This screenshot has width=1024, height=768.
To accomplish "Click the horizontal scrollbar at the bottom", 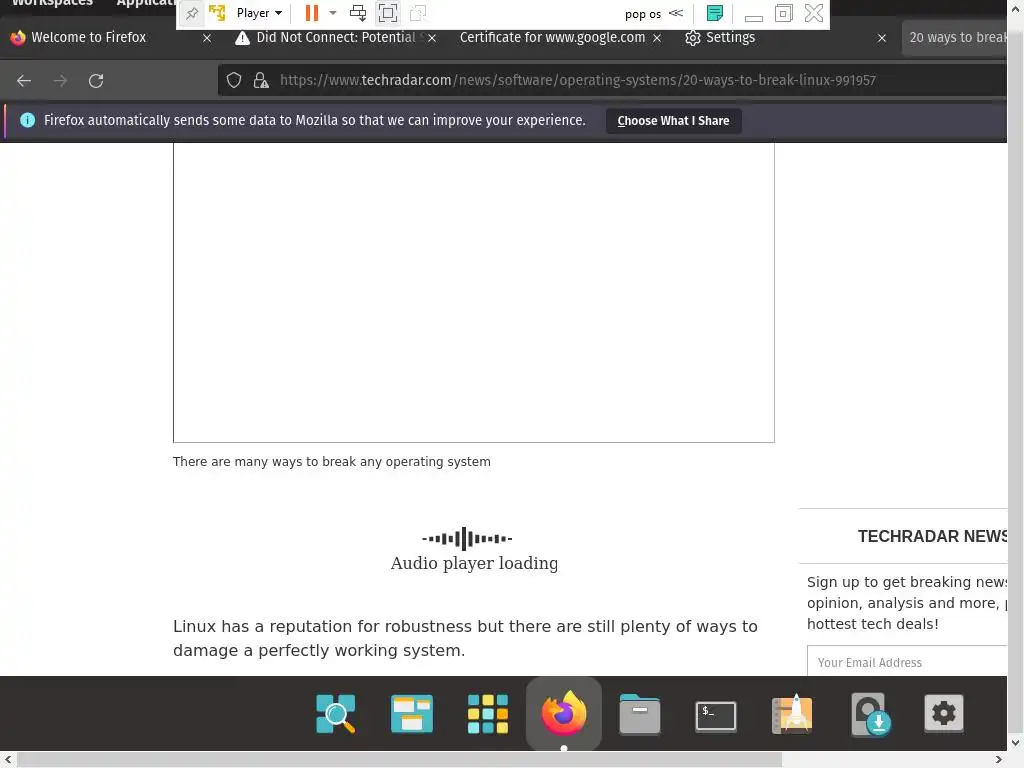I will coord(400,760).
